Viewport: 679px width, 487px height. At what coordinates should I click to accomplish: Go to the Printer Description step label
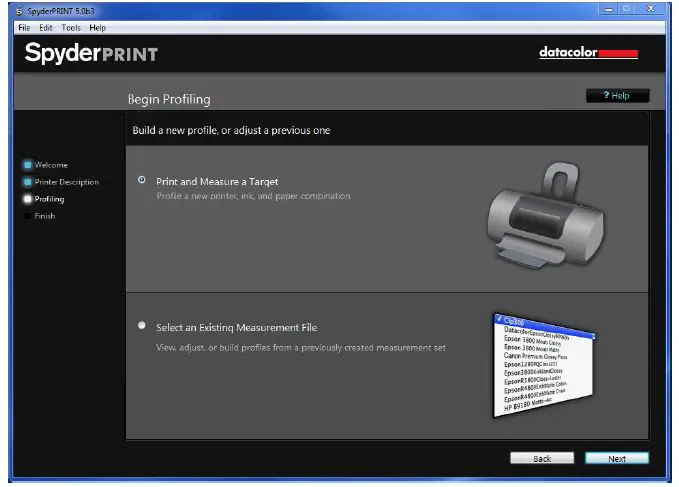(x=67, y=182)
